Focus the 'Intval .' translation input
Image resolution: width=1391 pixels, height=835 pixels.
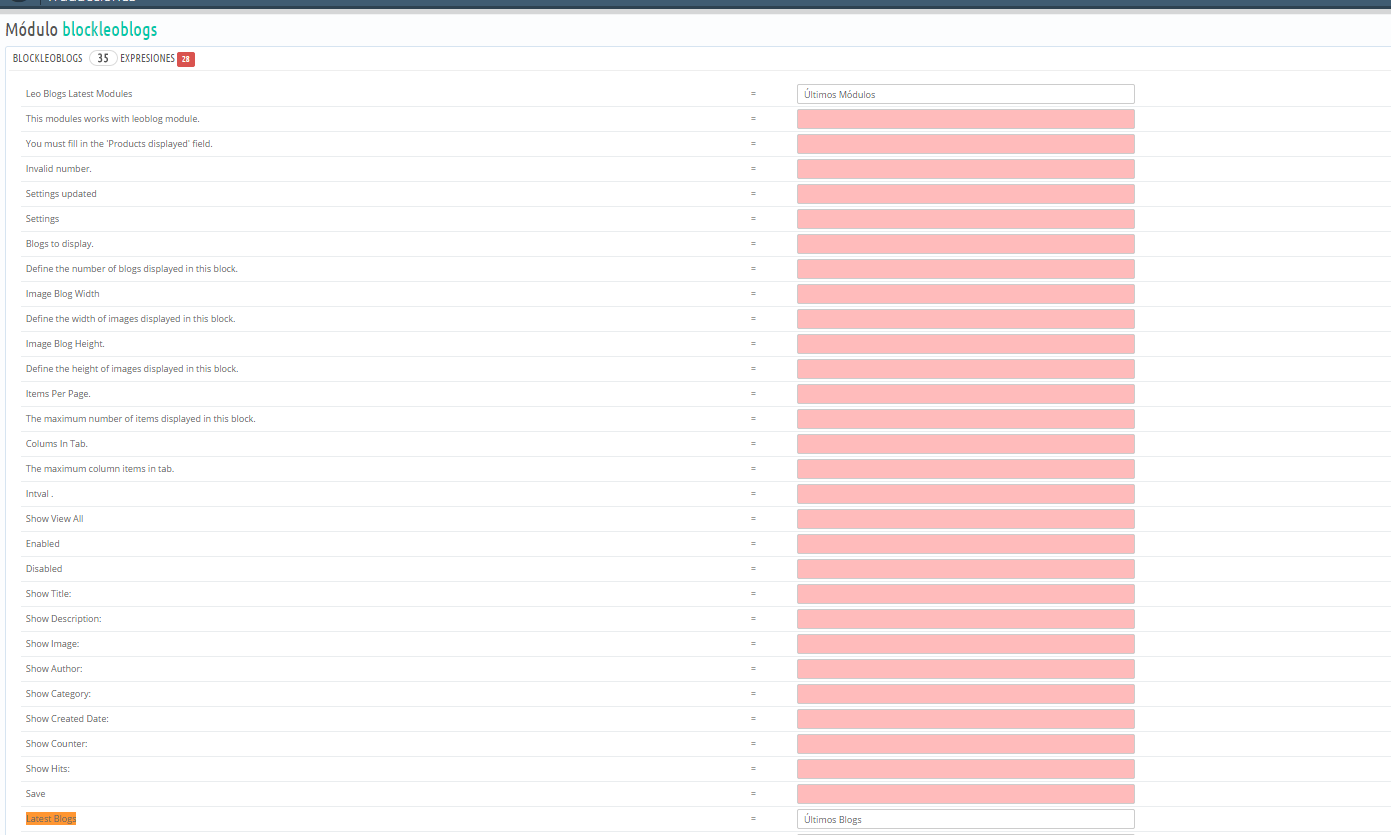click(965, 494)
